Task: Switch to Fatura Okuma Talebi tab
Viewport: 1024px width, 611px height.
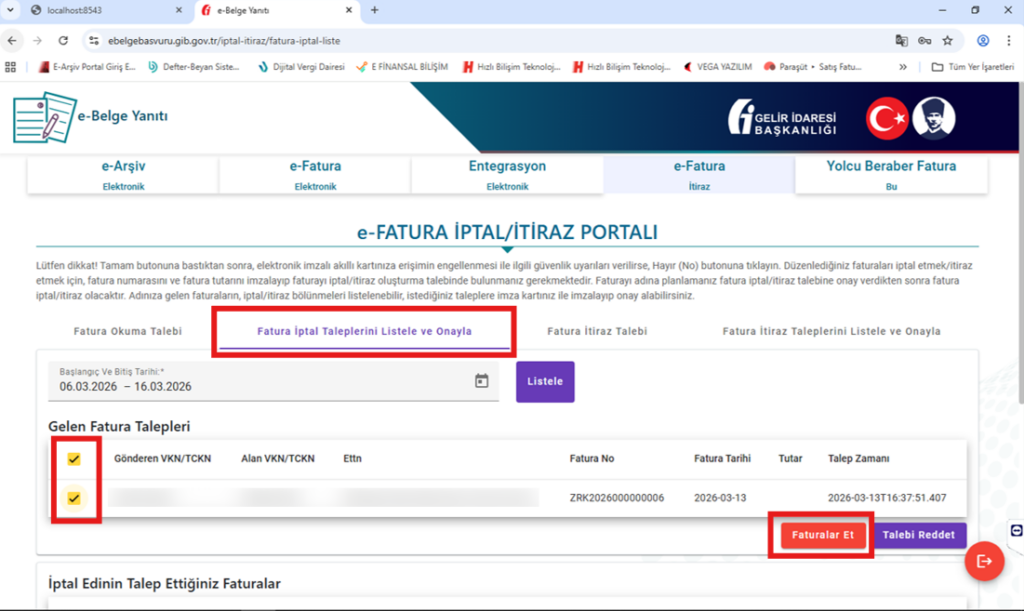Action: point(127,331)
